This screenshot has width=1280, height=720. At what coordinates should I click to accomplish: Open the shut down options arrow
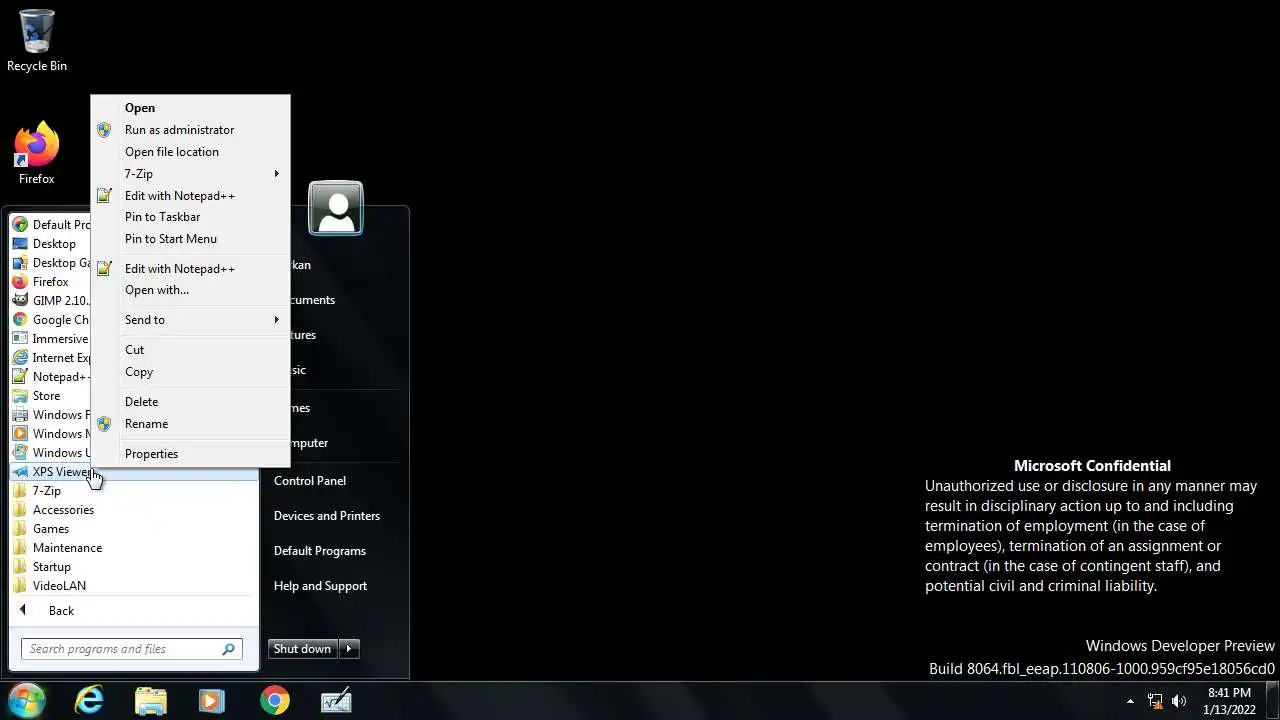pyautogui.click(x=349, y=649)
